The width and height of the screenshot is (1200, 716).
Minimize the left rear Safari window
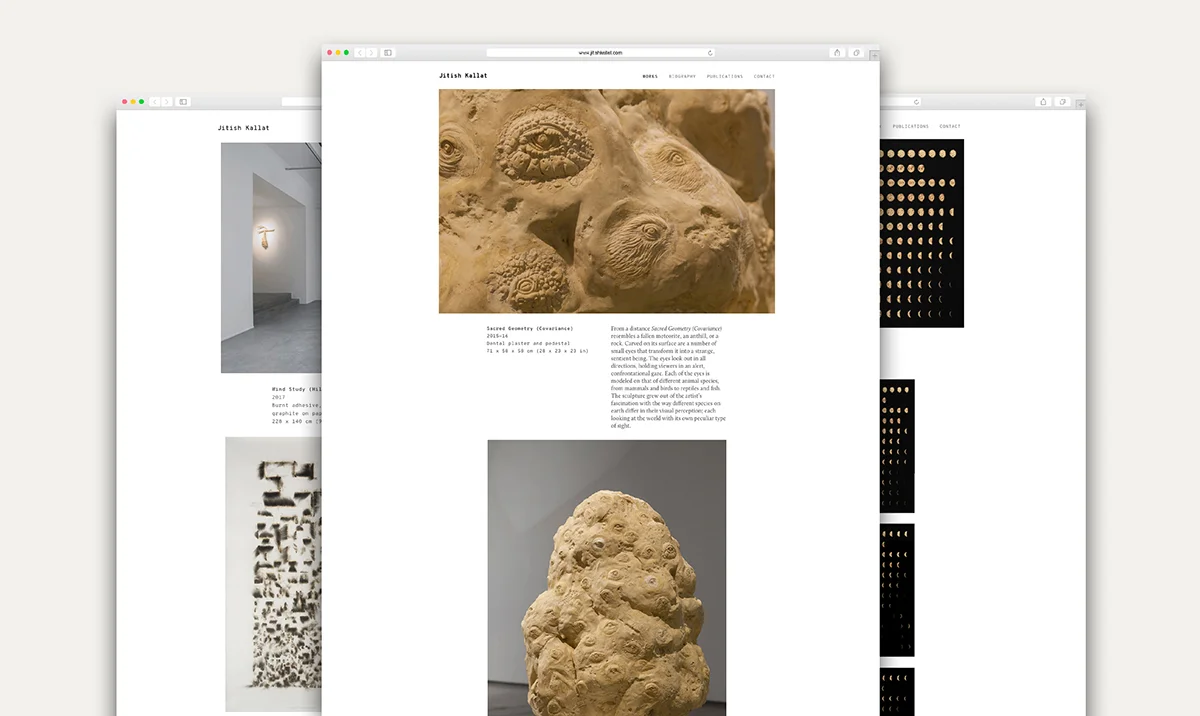[x=133, y=102]
